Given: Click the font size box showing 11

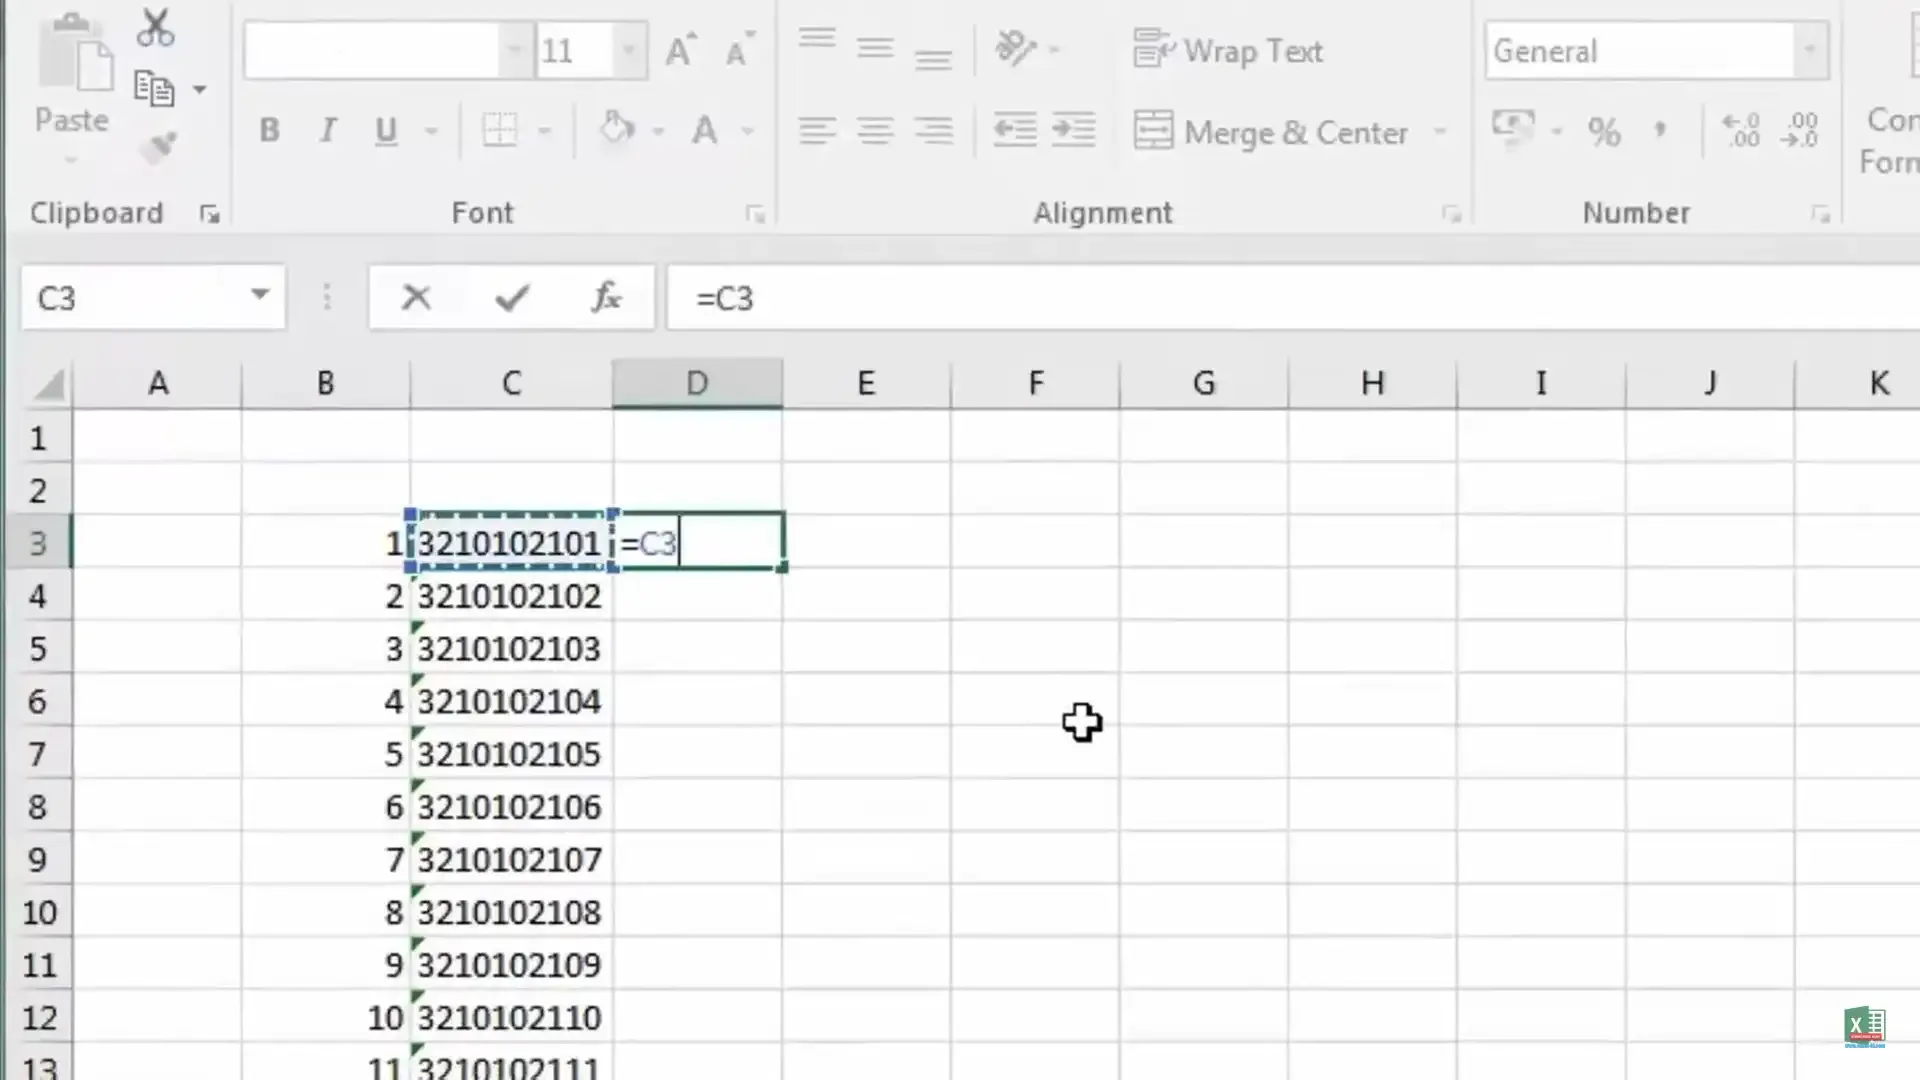Looking at the screenshot, I should pos(573,50).
